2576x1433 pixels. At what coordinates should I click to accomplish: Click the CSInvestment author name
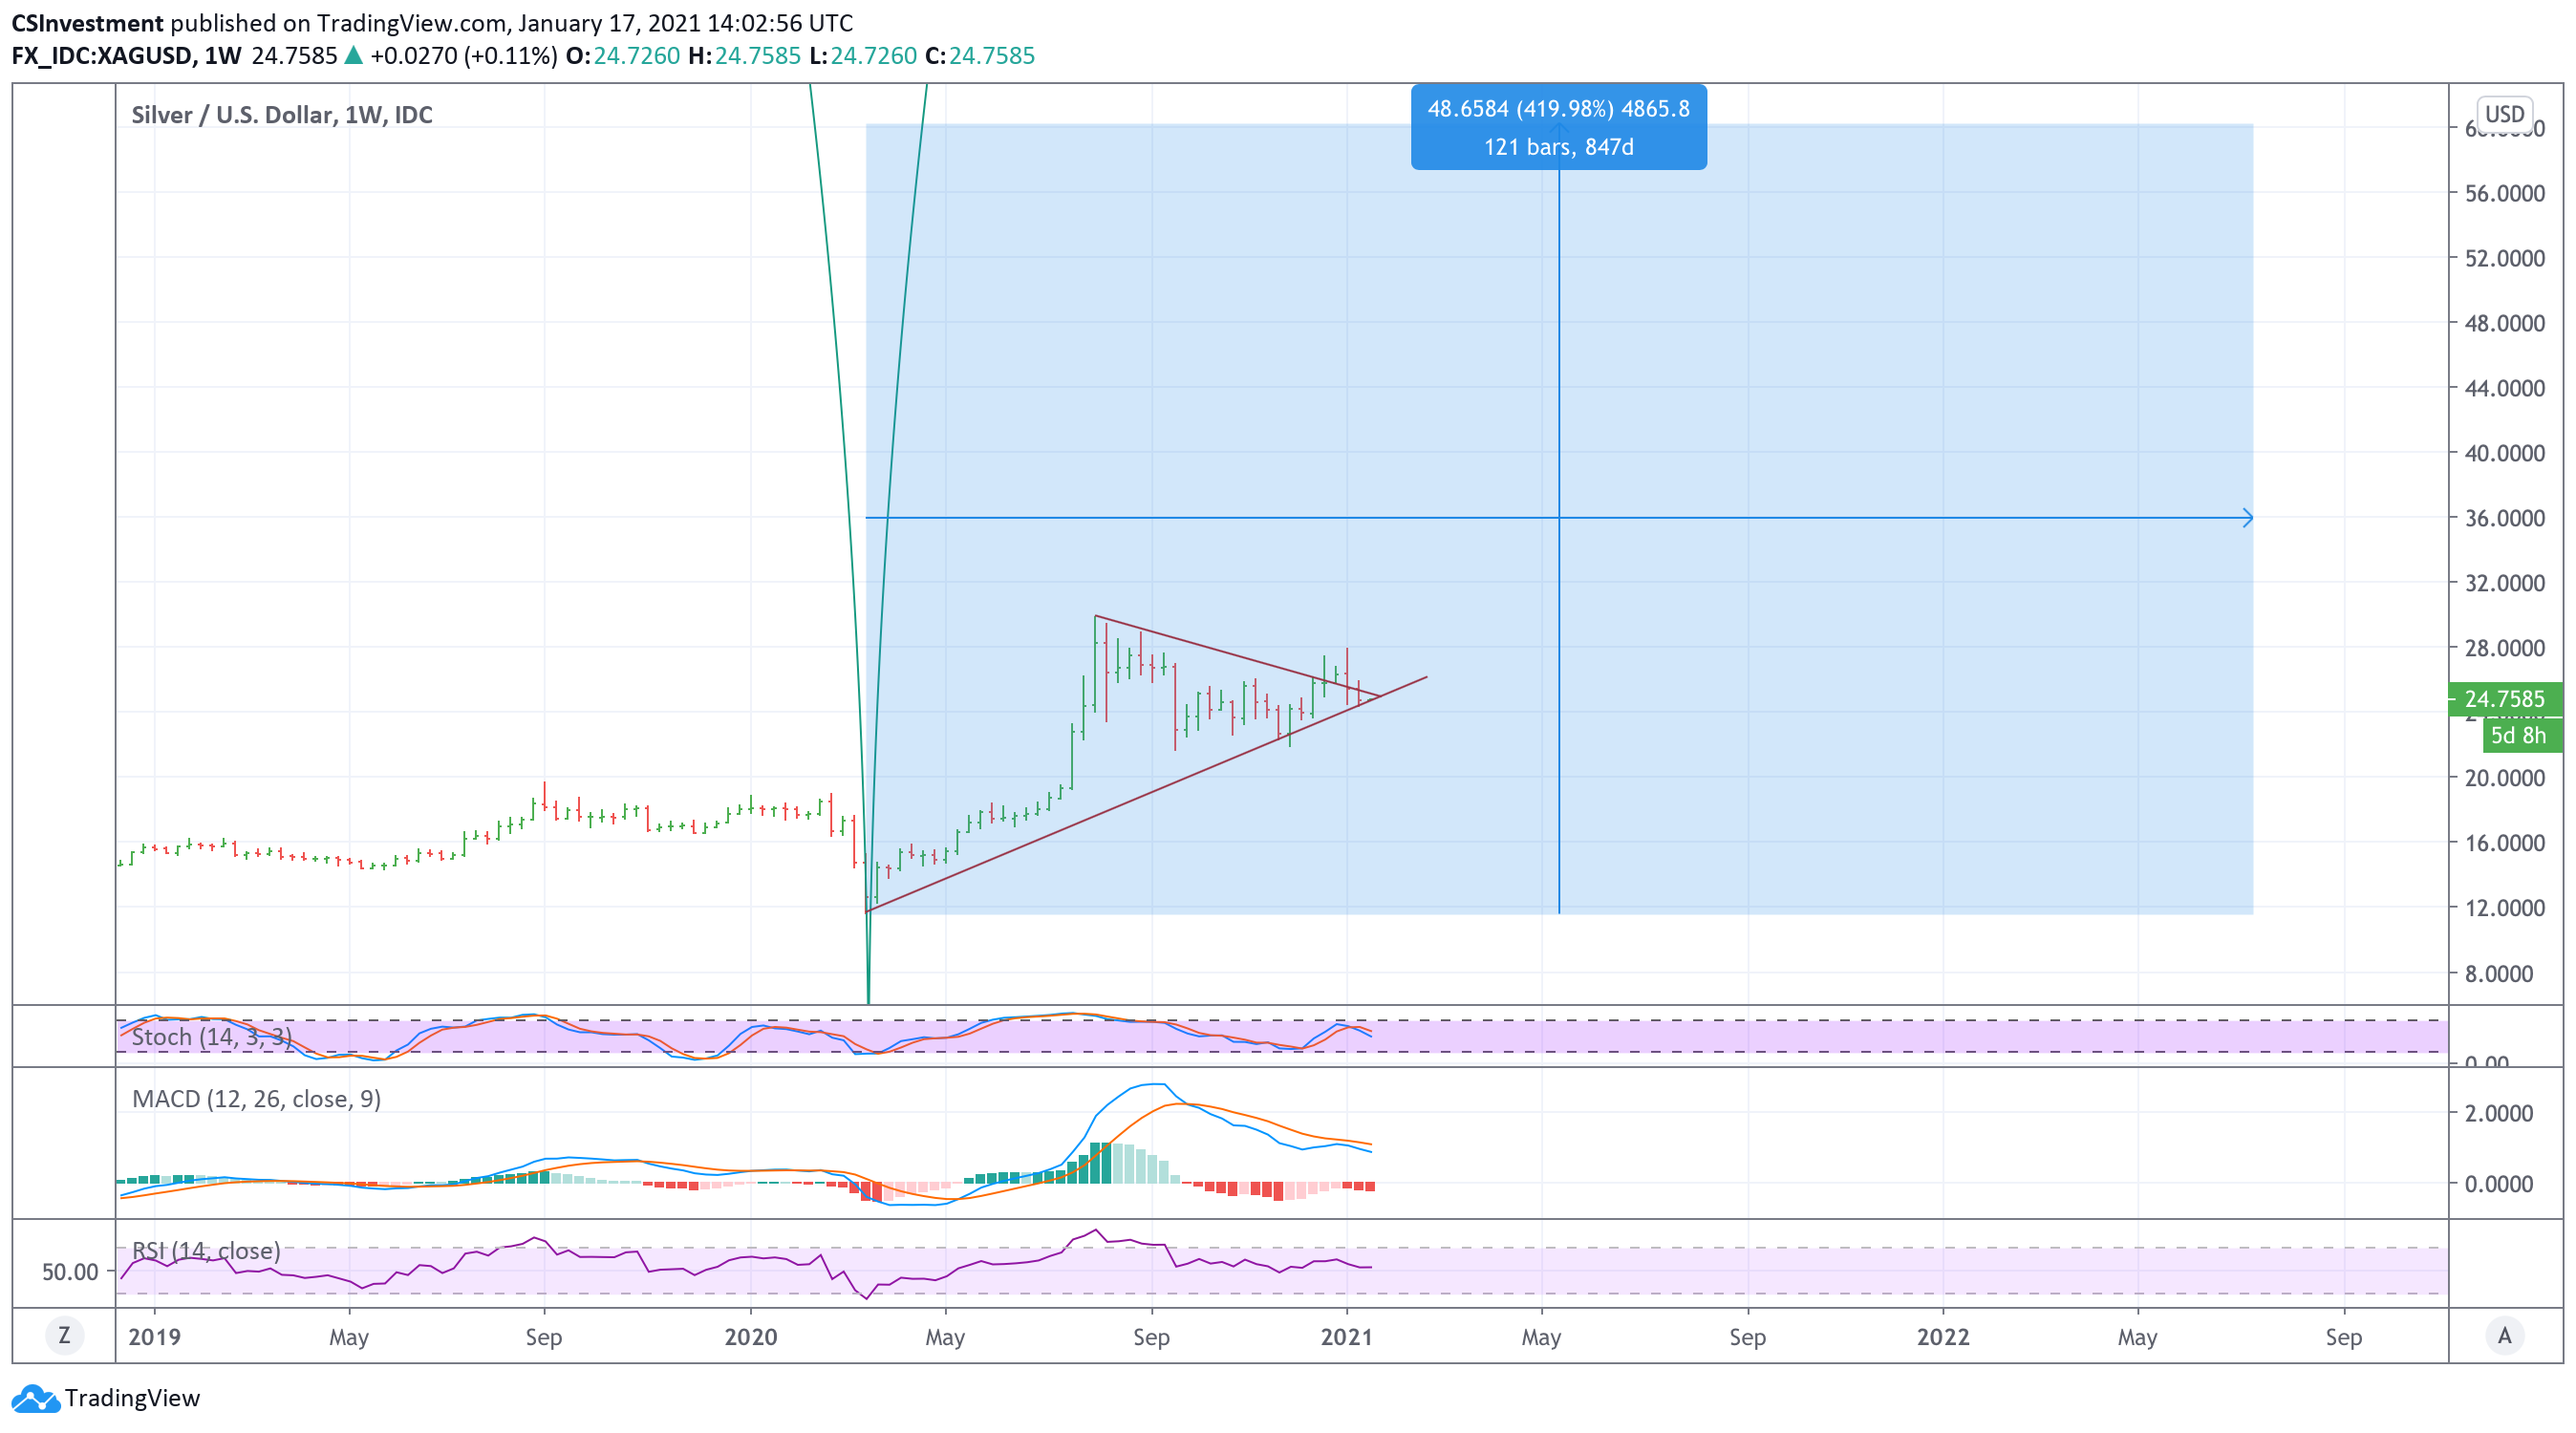click(x=87, y=23)
